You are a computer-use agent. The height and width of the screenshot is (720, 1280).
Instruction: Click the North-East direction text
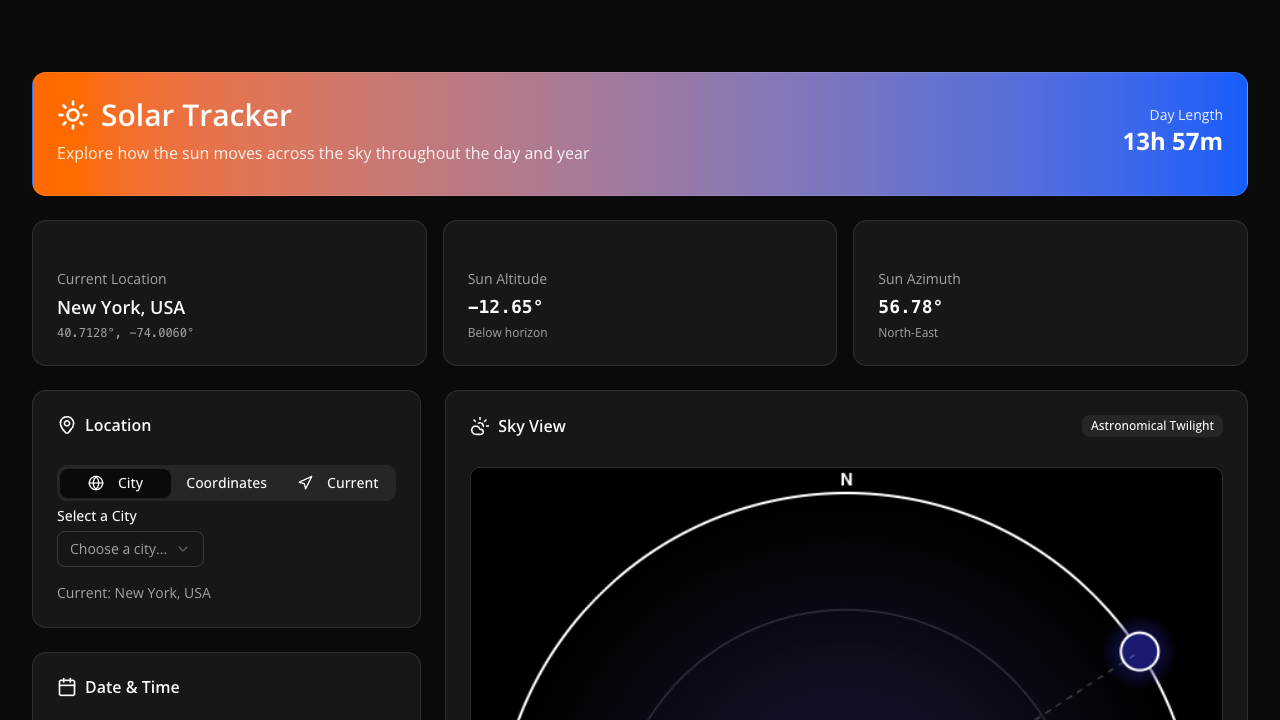pyautogui.click(x=908, y=333)
